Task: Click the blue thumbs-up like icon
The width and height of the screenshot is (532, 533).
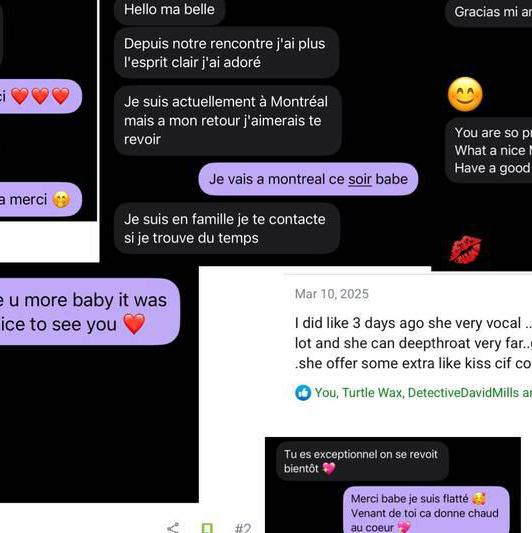Action: 303,393
